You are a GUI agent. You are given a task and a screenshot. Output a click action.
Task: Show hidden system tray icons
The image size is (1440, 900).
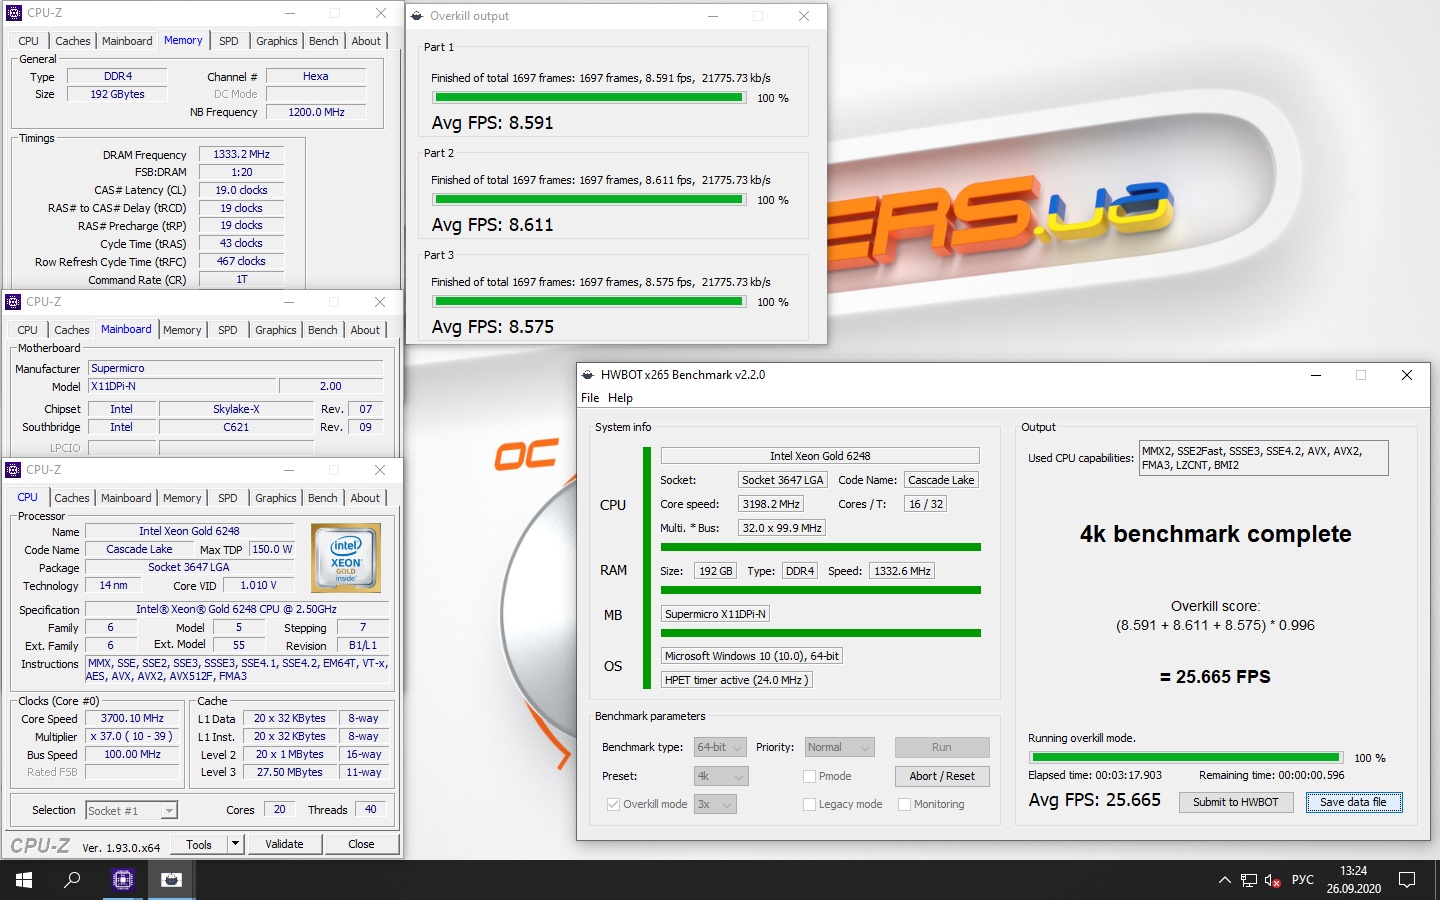coord(1224,880)
